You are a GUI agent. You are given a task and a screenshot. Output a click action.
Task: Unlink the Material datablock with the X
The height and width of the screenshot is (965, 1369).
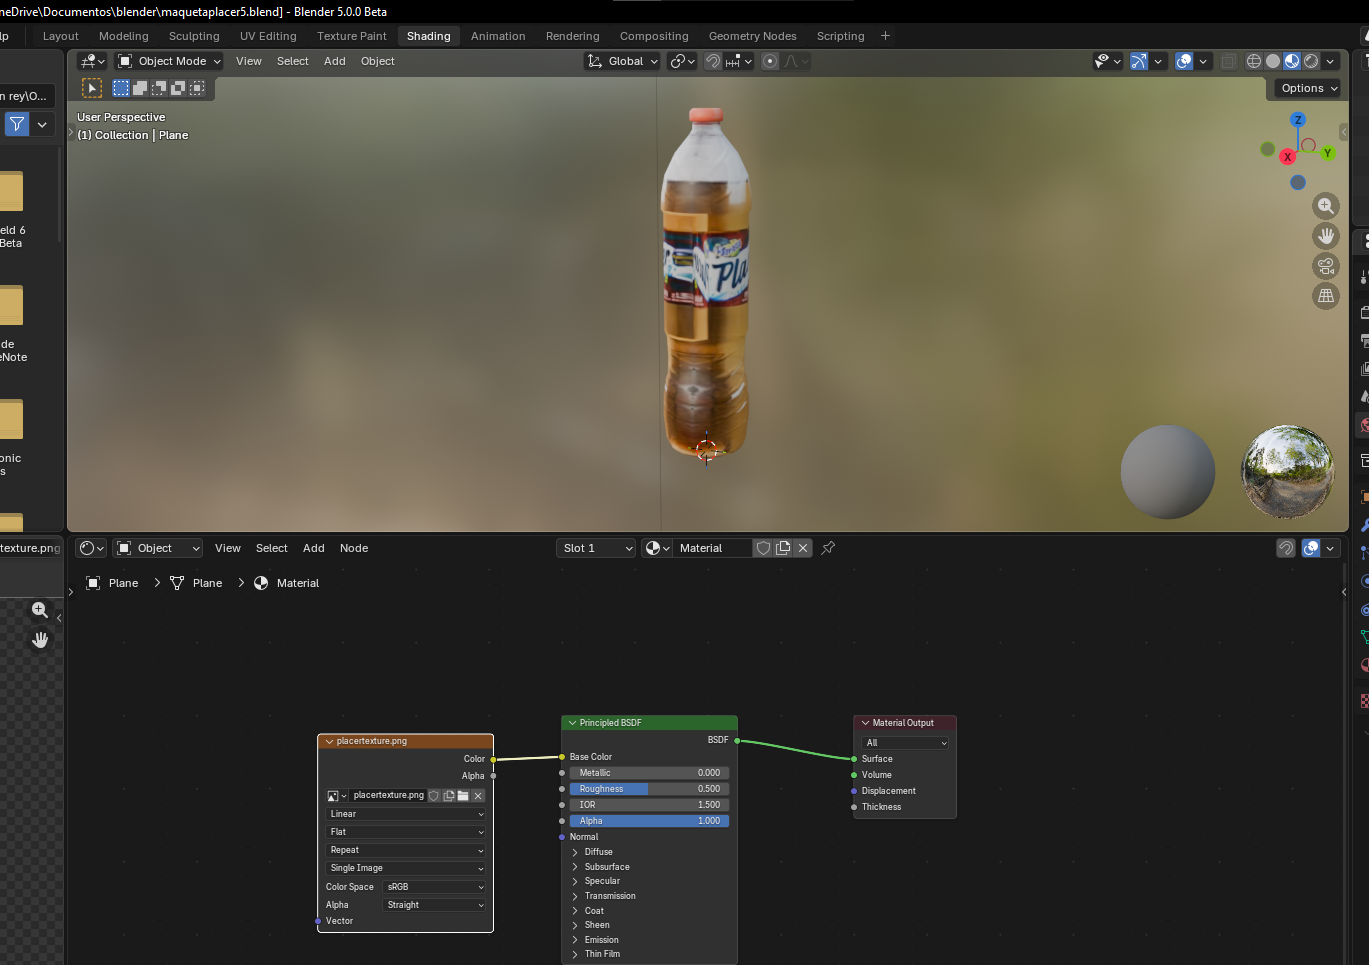(802, 548)
